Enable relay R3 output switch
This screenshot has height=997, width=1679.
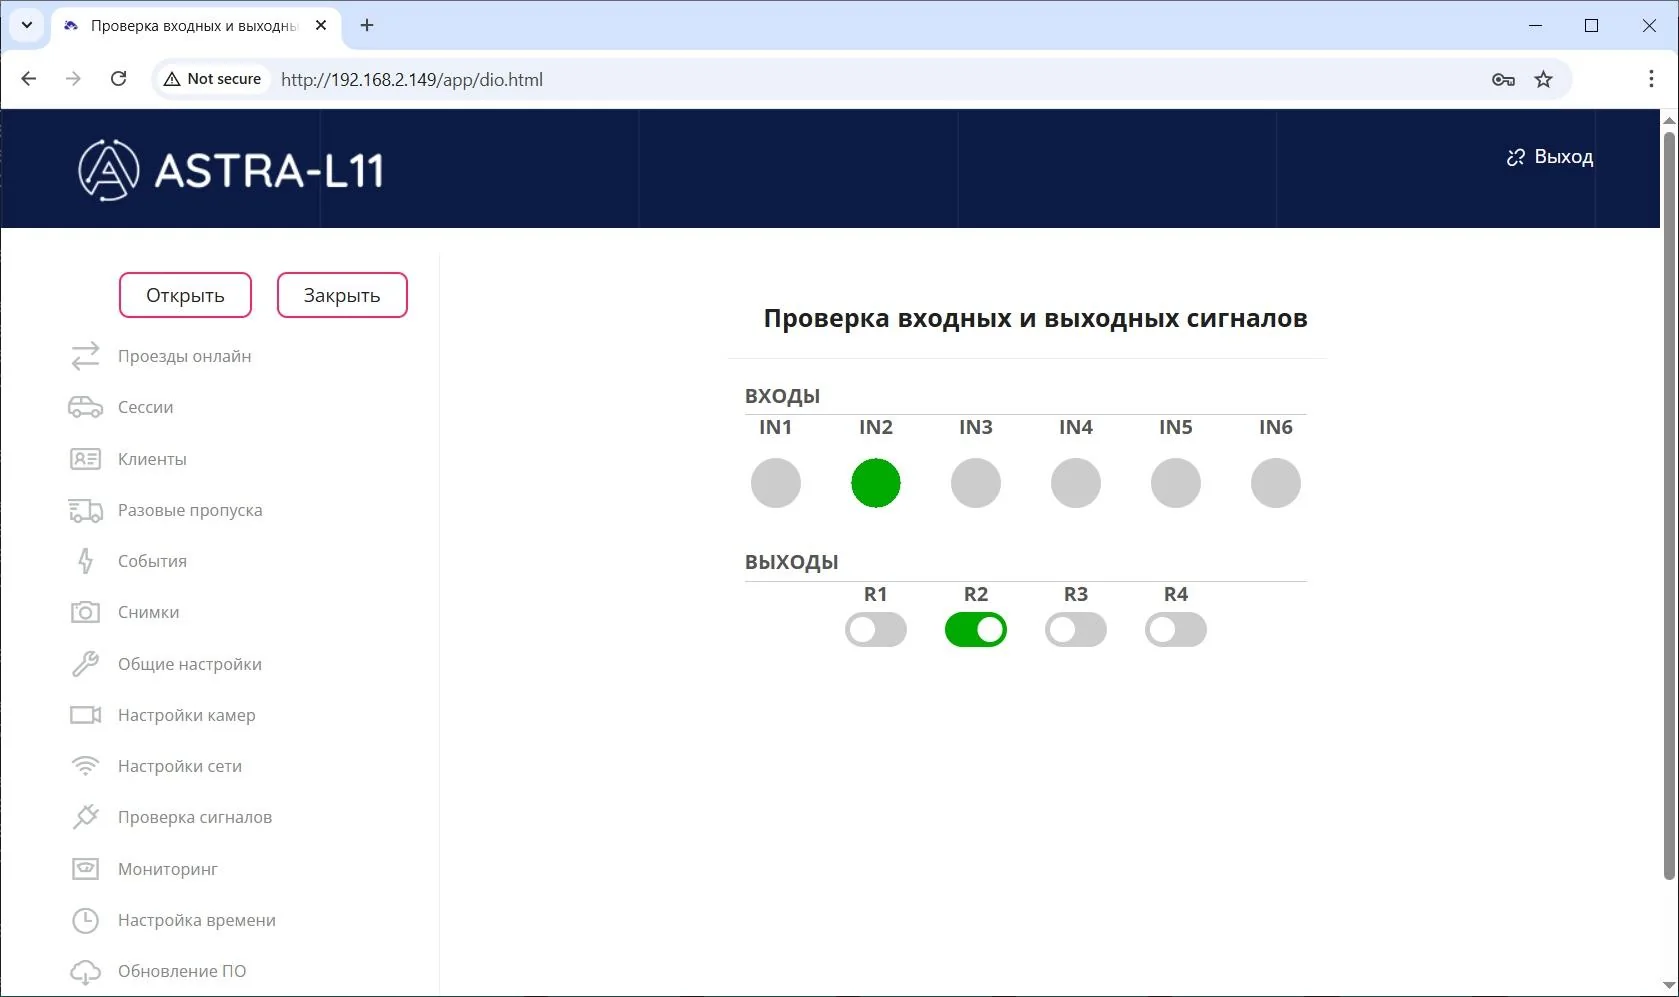1076,630
